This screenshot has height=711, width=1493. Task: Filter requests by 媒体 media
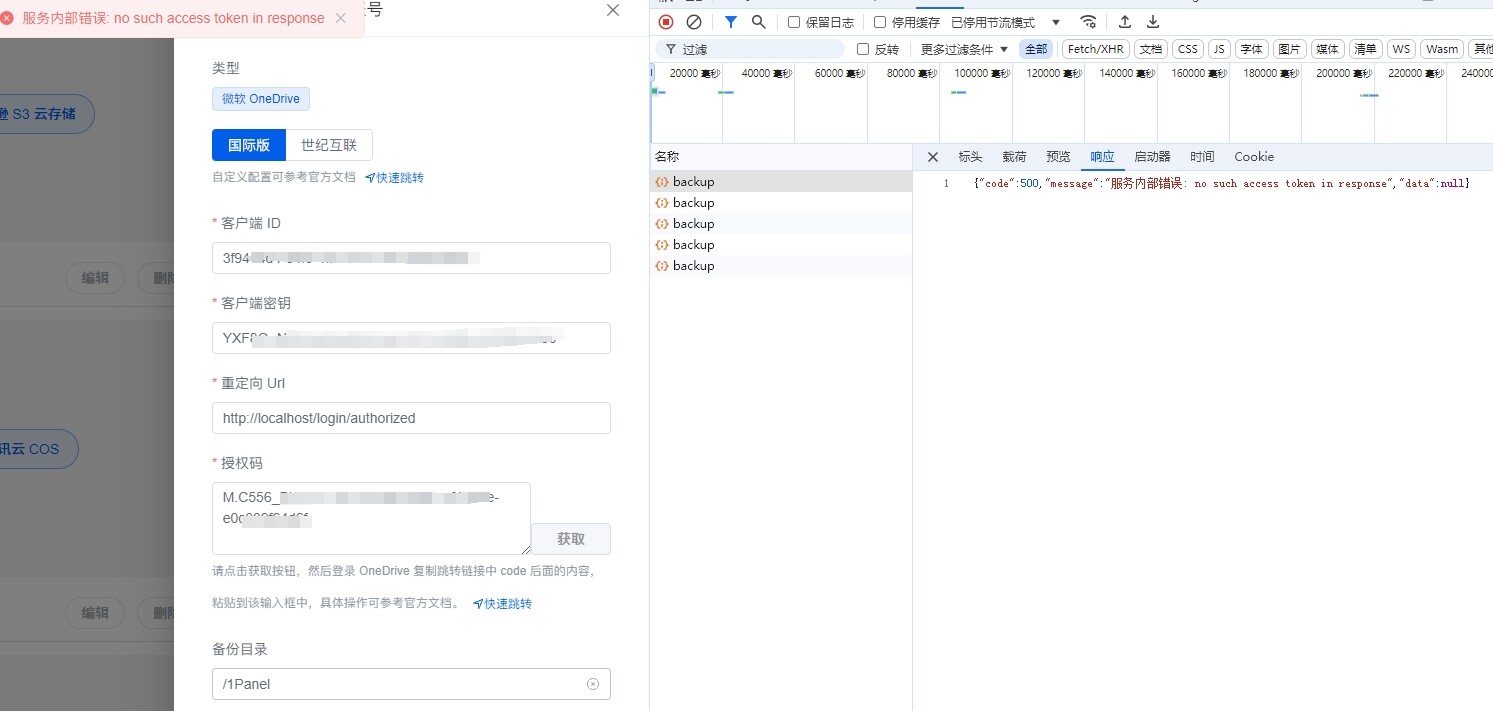[1327, 49]
